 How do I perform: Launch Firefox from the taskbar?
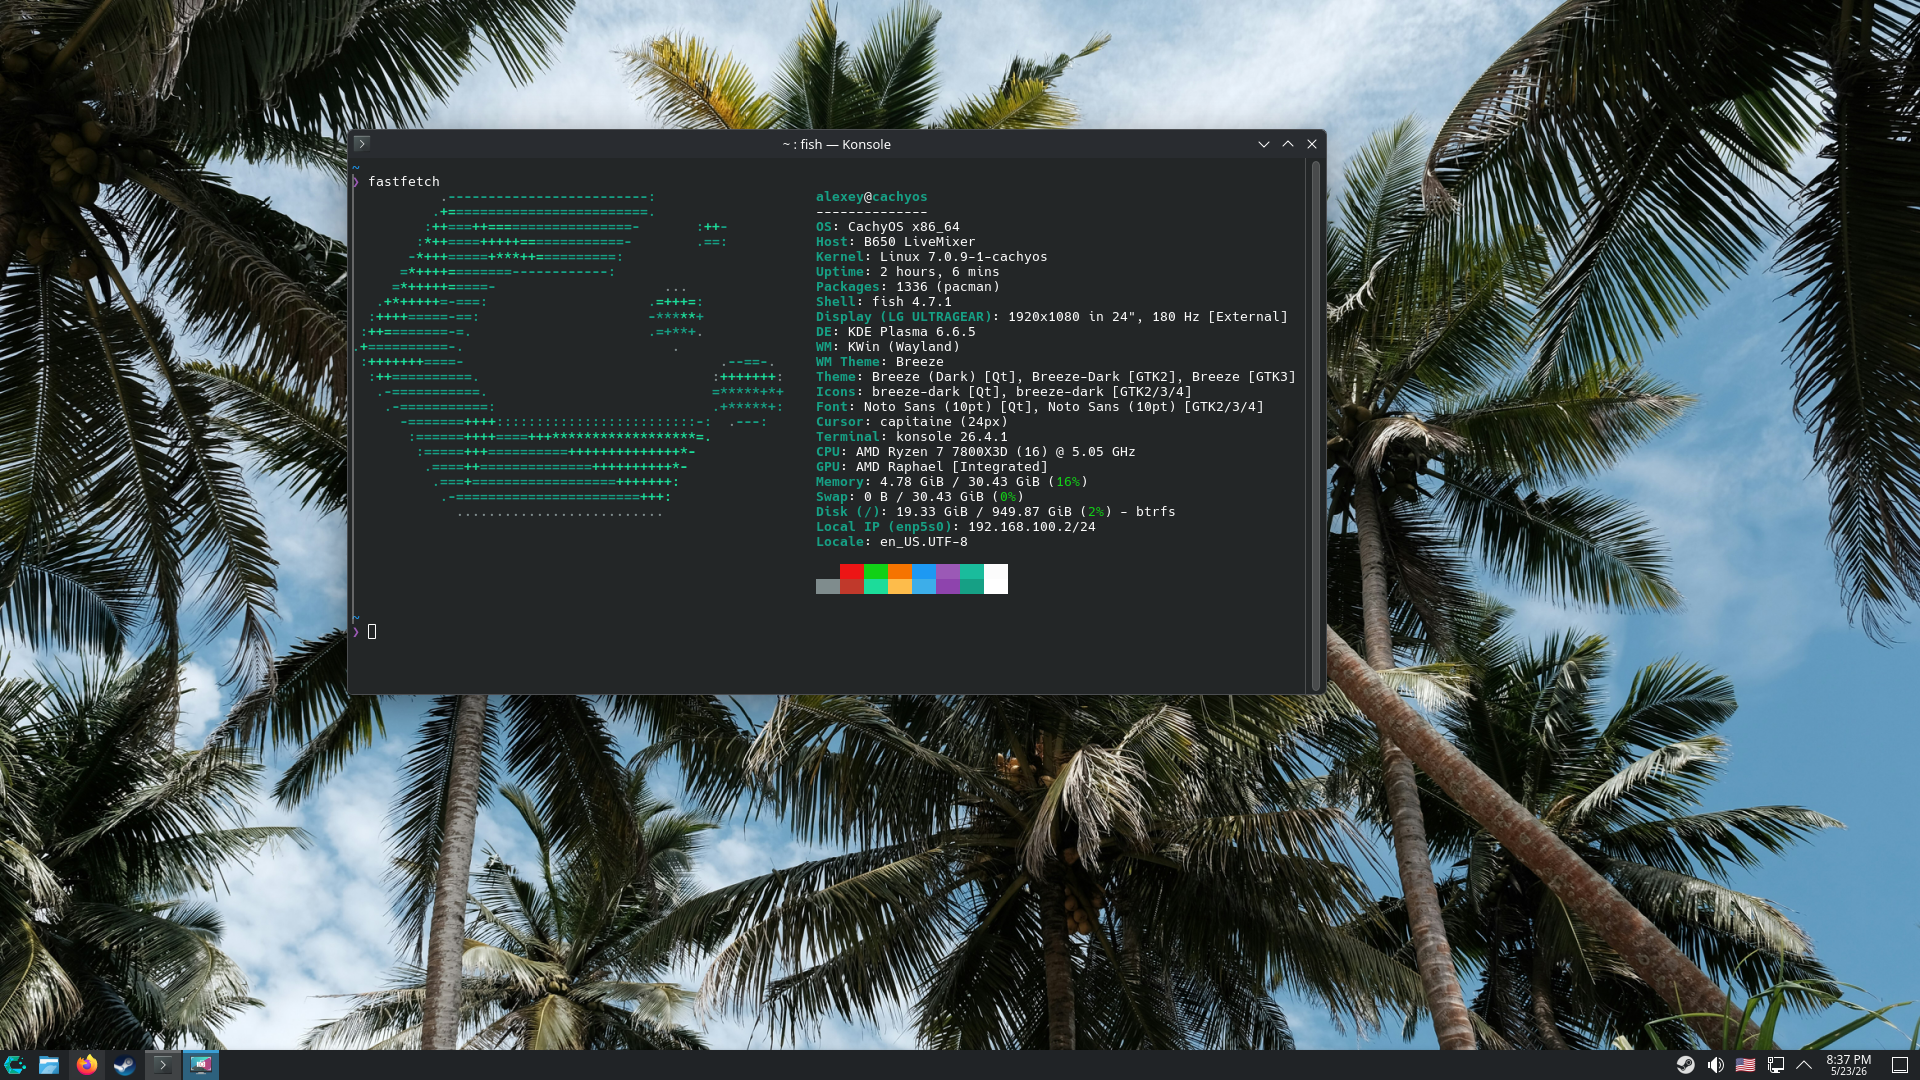[87, 1065]
